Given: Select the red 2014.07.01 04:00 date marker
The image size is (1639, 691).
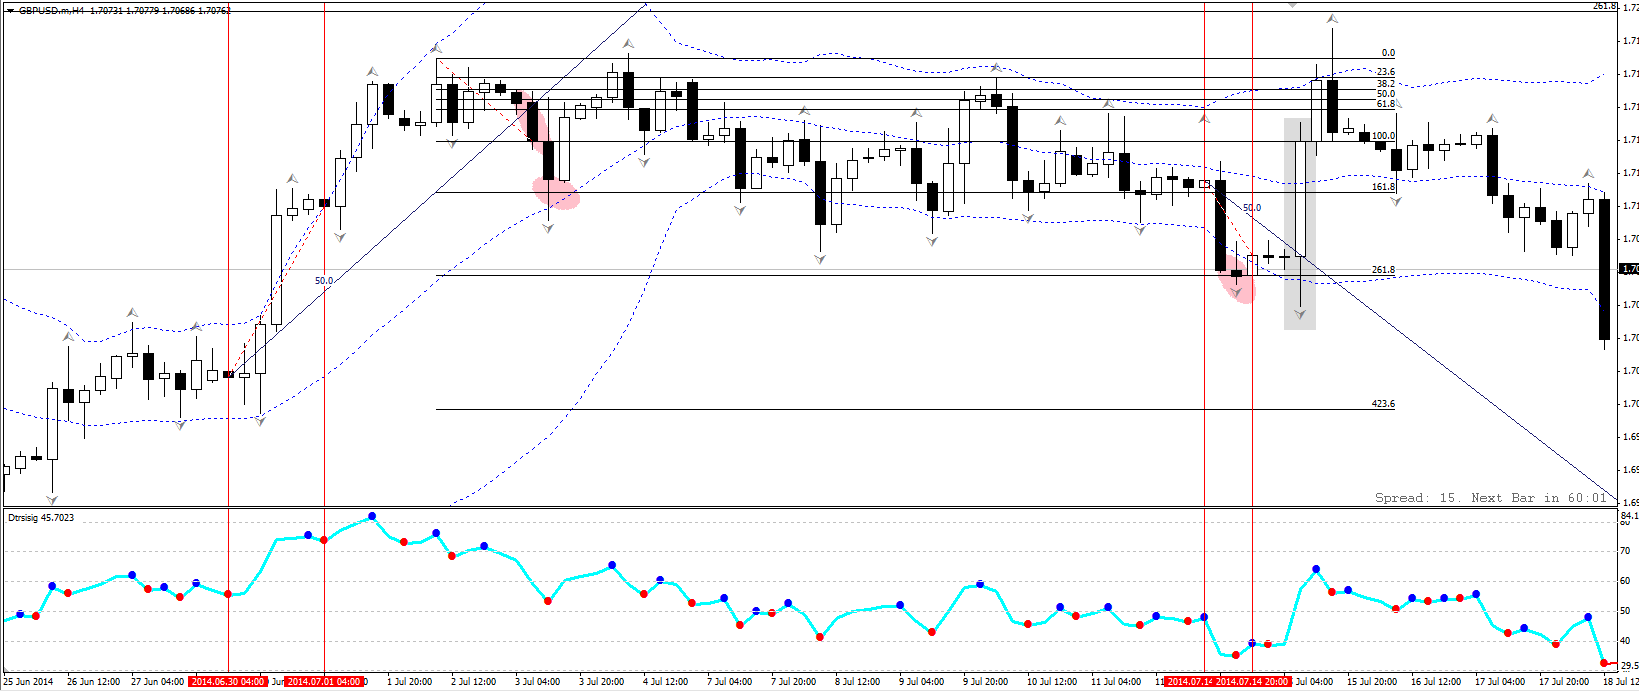Looking at the screenshot, I should 324,682.
